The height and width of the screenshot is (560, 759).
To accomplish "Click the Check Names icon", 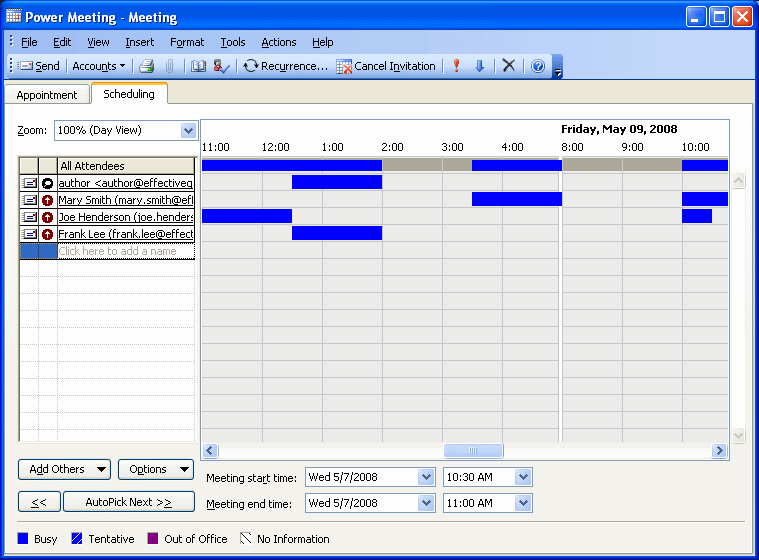I will pyautogui.click(x=221, y=66).
